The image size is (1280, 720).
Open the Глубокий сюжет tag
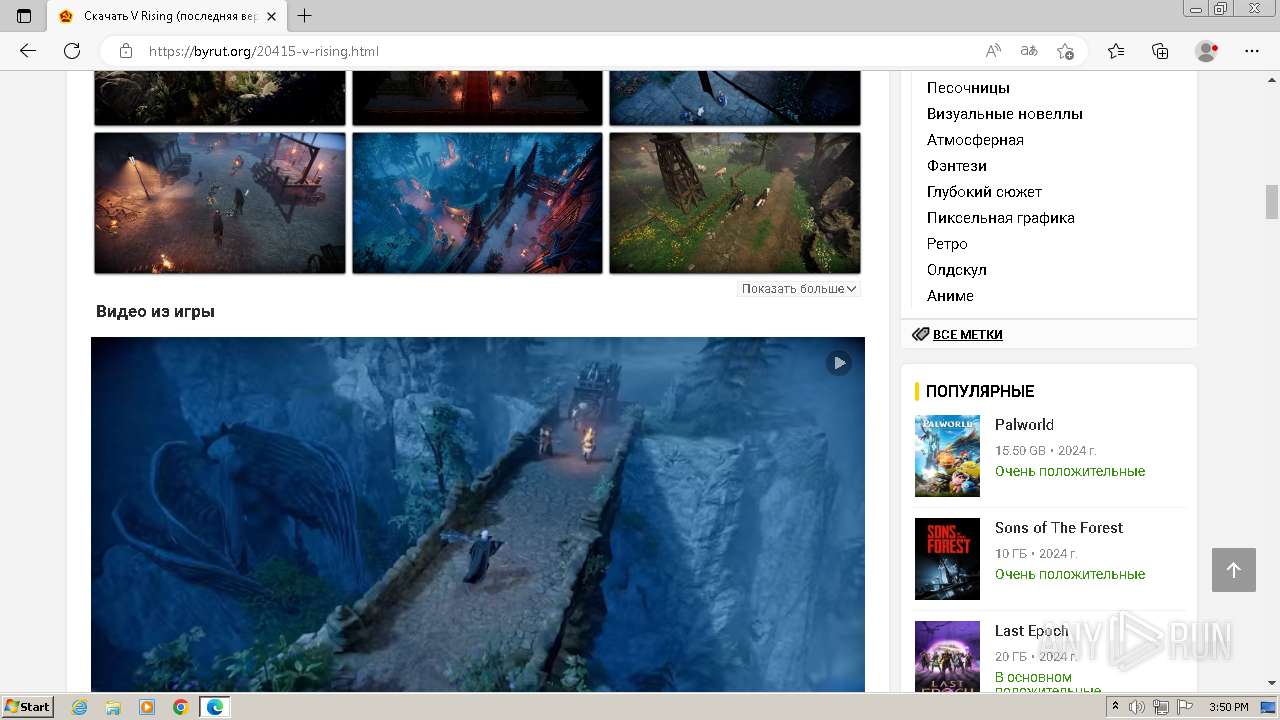pos(984,192)
